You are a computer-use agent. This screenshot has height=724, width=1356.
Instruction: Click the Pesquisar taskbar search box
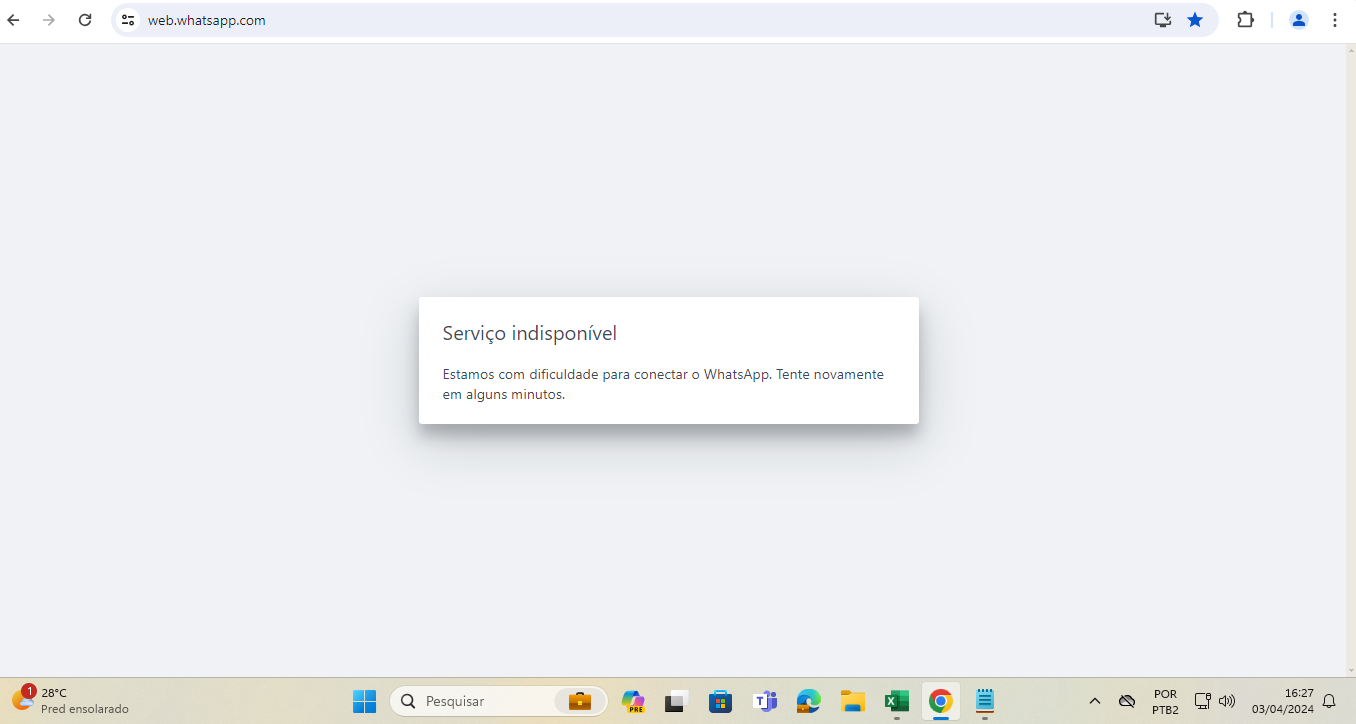click(498, 701)
